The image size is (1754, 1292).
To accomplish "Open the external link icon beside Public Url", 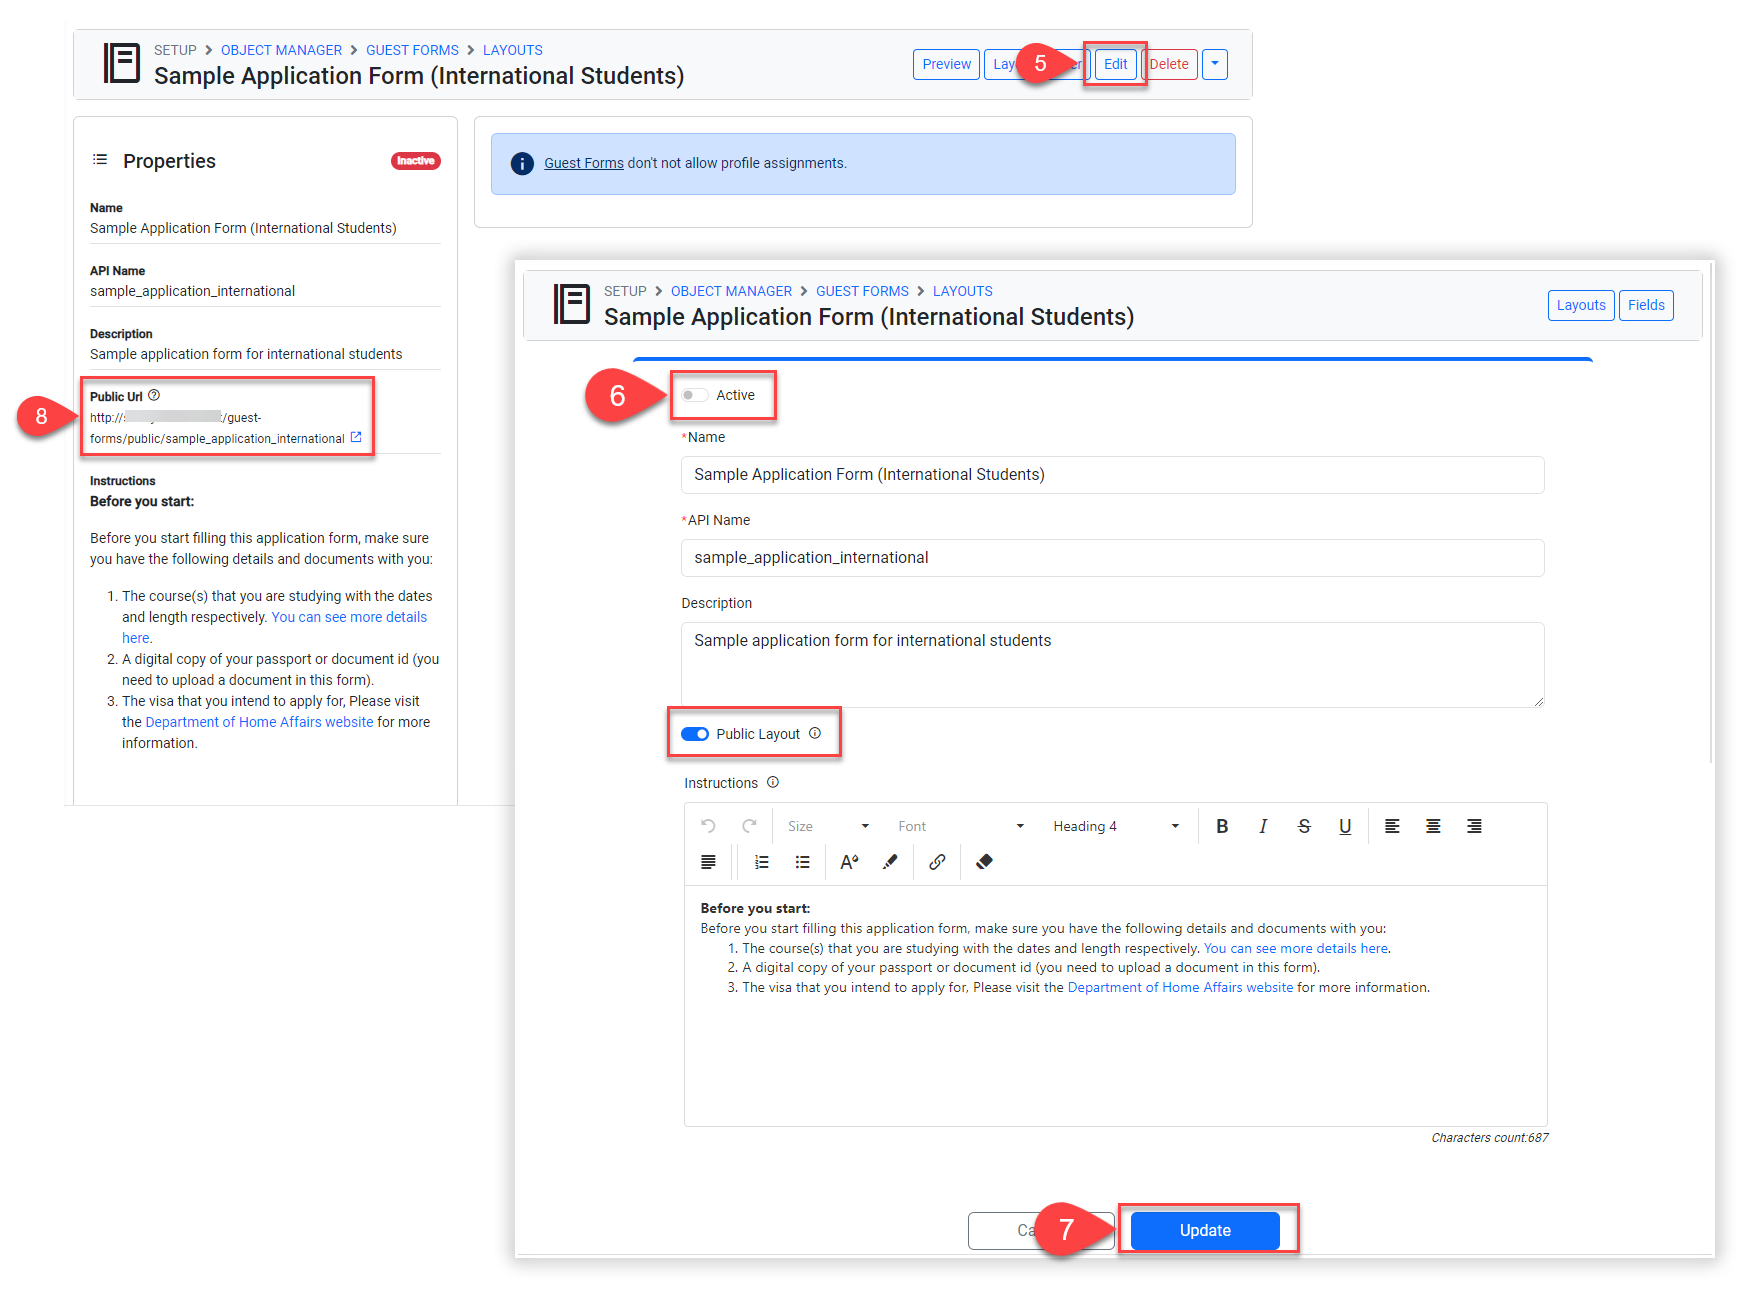I will 356,438.
